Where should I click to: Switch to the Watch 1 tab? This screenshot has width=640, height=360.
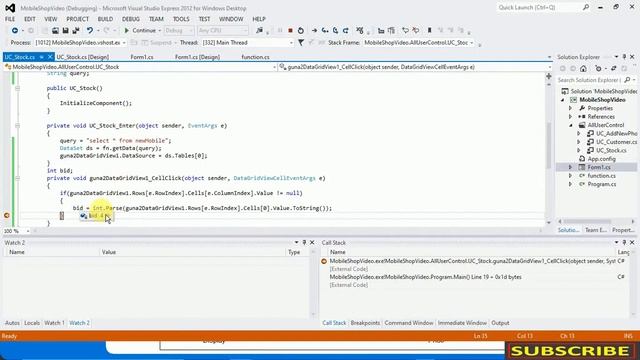coord(54,323)
